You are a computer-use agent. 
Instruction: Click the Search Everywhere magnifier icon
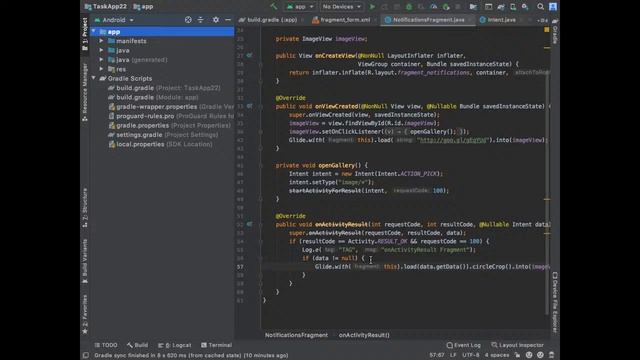[540, 7]
